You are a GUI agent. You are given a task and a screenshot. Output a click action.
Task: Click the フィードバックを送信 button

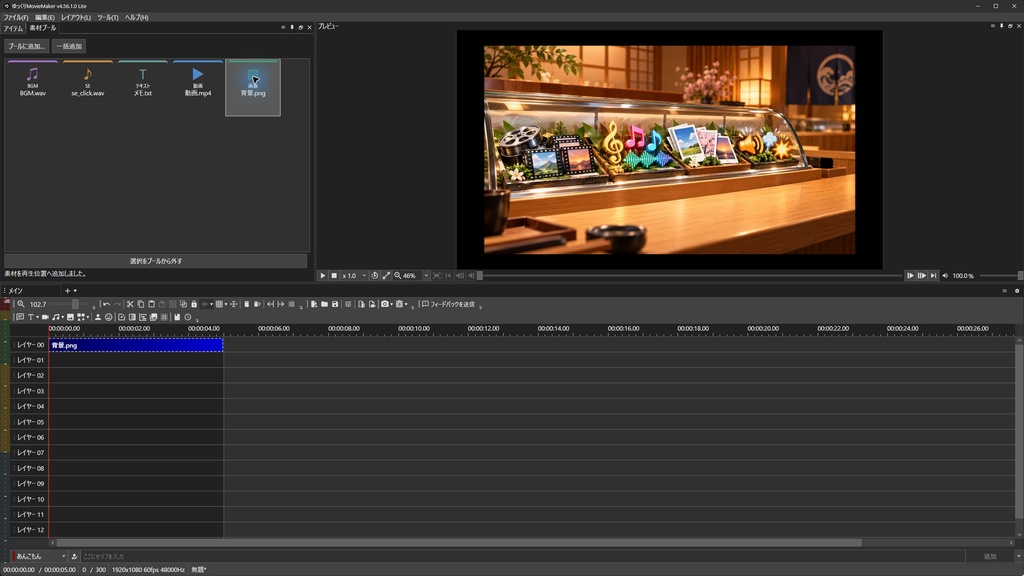448,304
